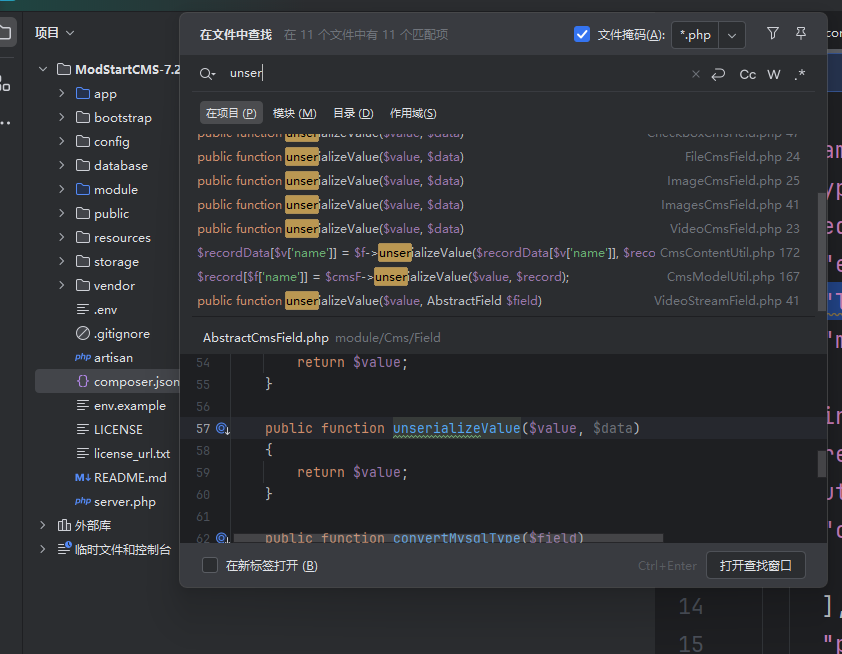Click the new line icon in search field

(718, 74)
